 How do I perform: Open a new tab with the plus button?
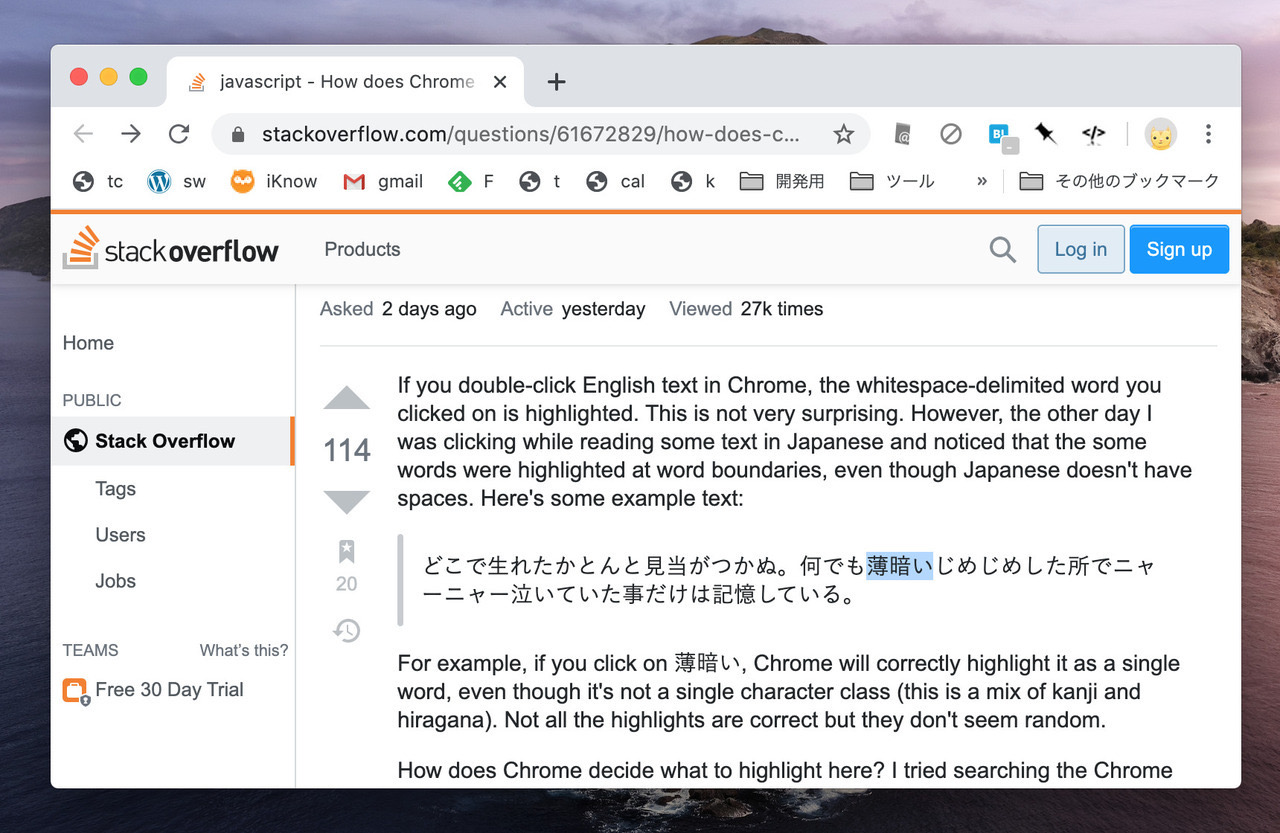click(557, 82)
